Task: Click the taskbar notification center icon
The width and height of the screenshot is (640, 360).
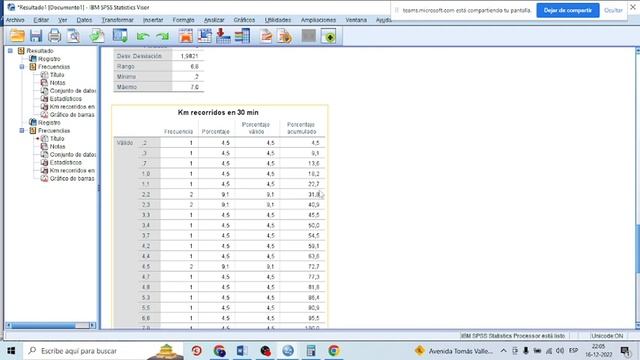Action: click(625, 351)
